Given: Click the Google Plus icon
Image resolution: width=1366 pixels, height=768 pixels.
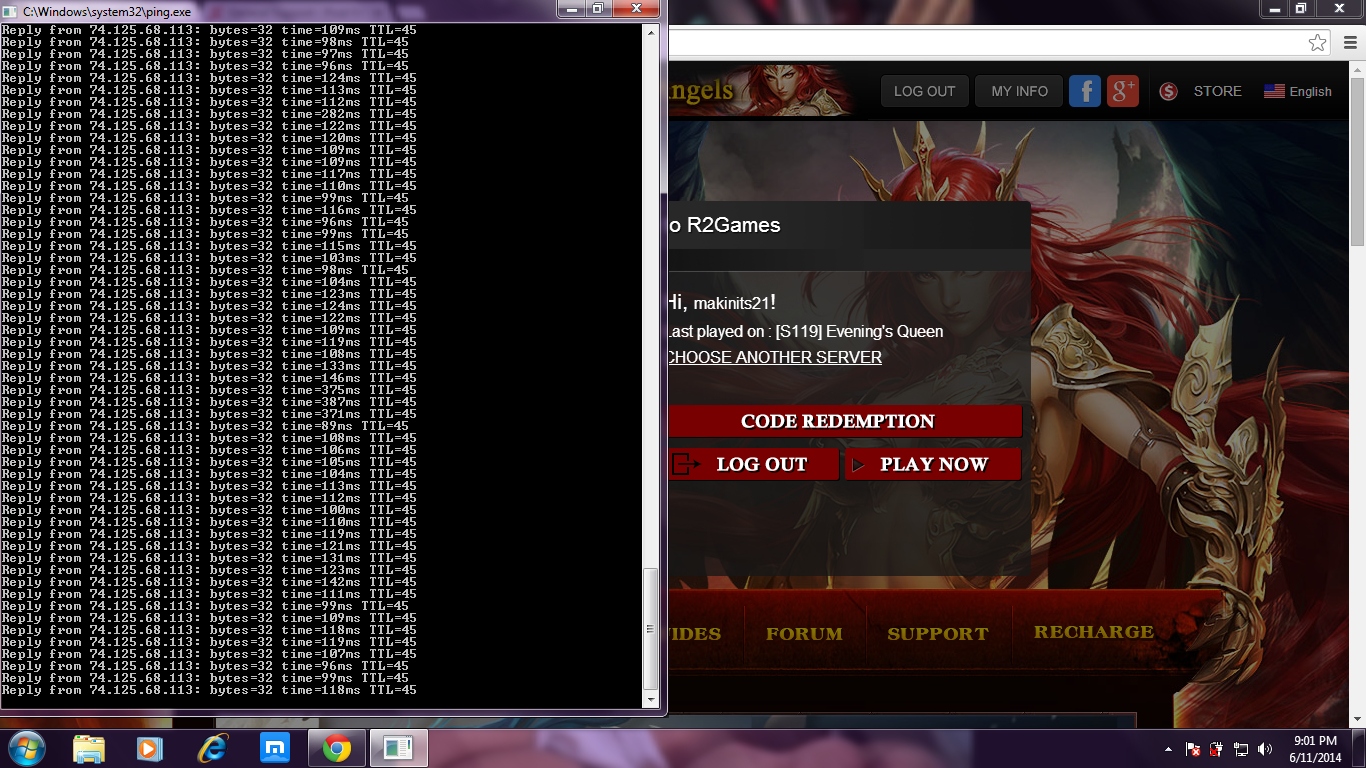Looking at the screenshot, I should coord(1123,91).
